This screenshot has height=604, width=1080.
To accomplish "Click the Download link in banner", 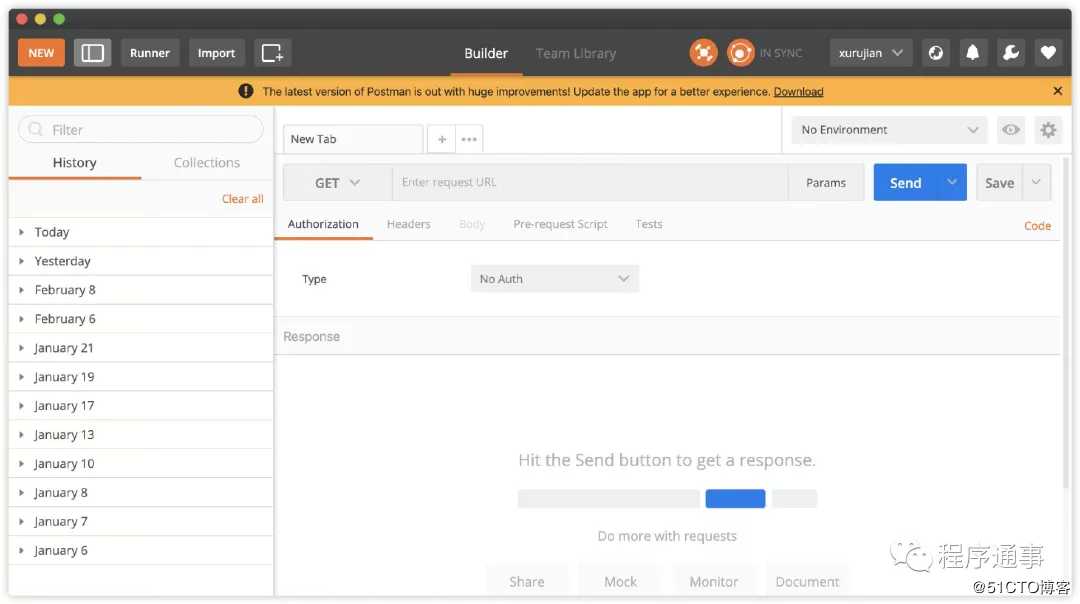I will point(798,91).
